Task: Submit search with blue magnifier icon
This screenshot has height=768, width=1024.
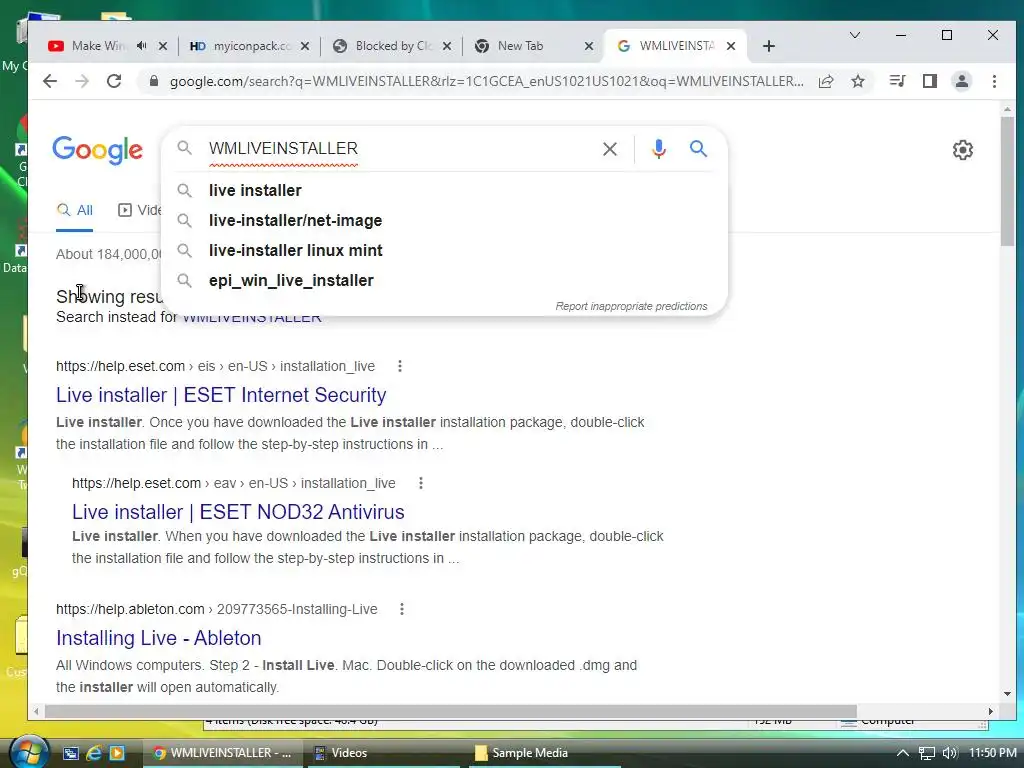Action: coord(698,149)
